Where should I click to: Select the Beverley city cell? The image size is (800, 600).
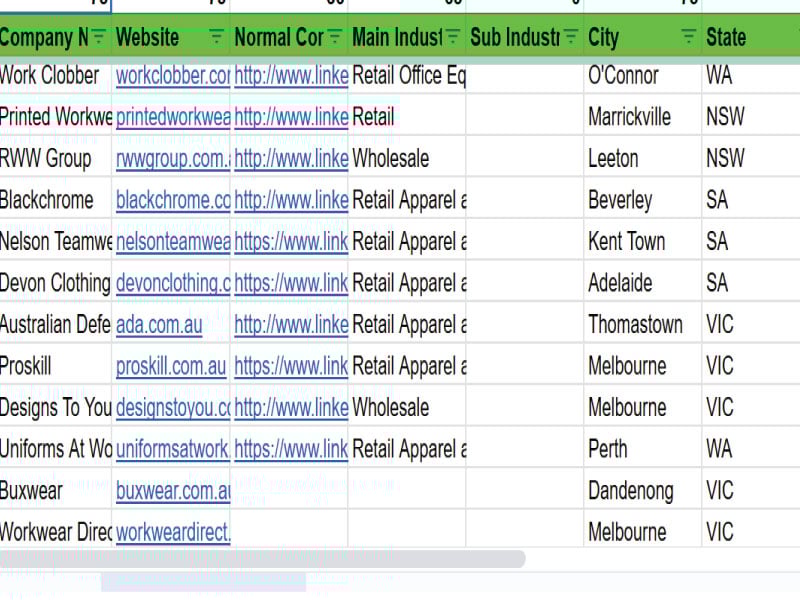[642, 199]
